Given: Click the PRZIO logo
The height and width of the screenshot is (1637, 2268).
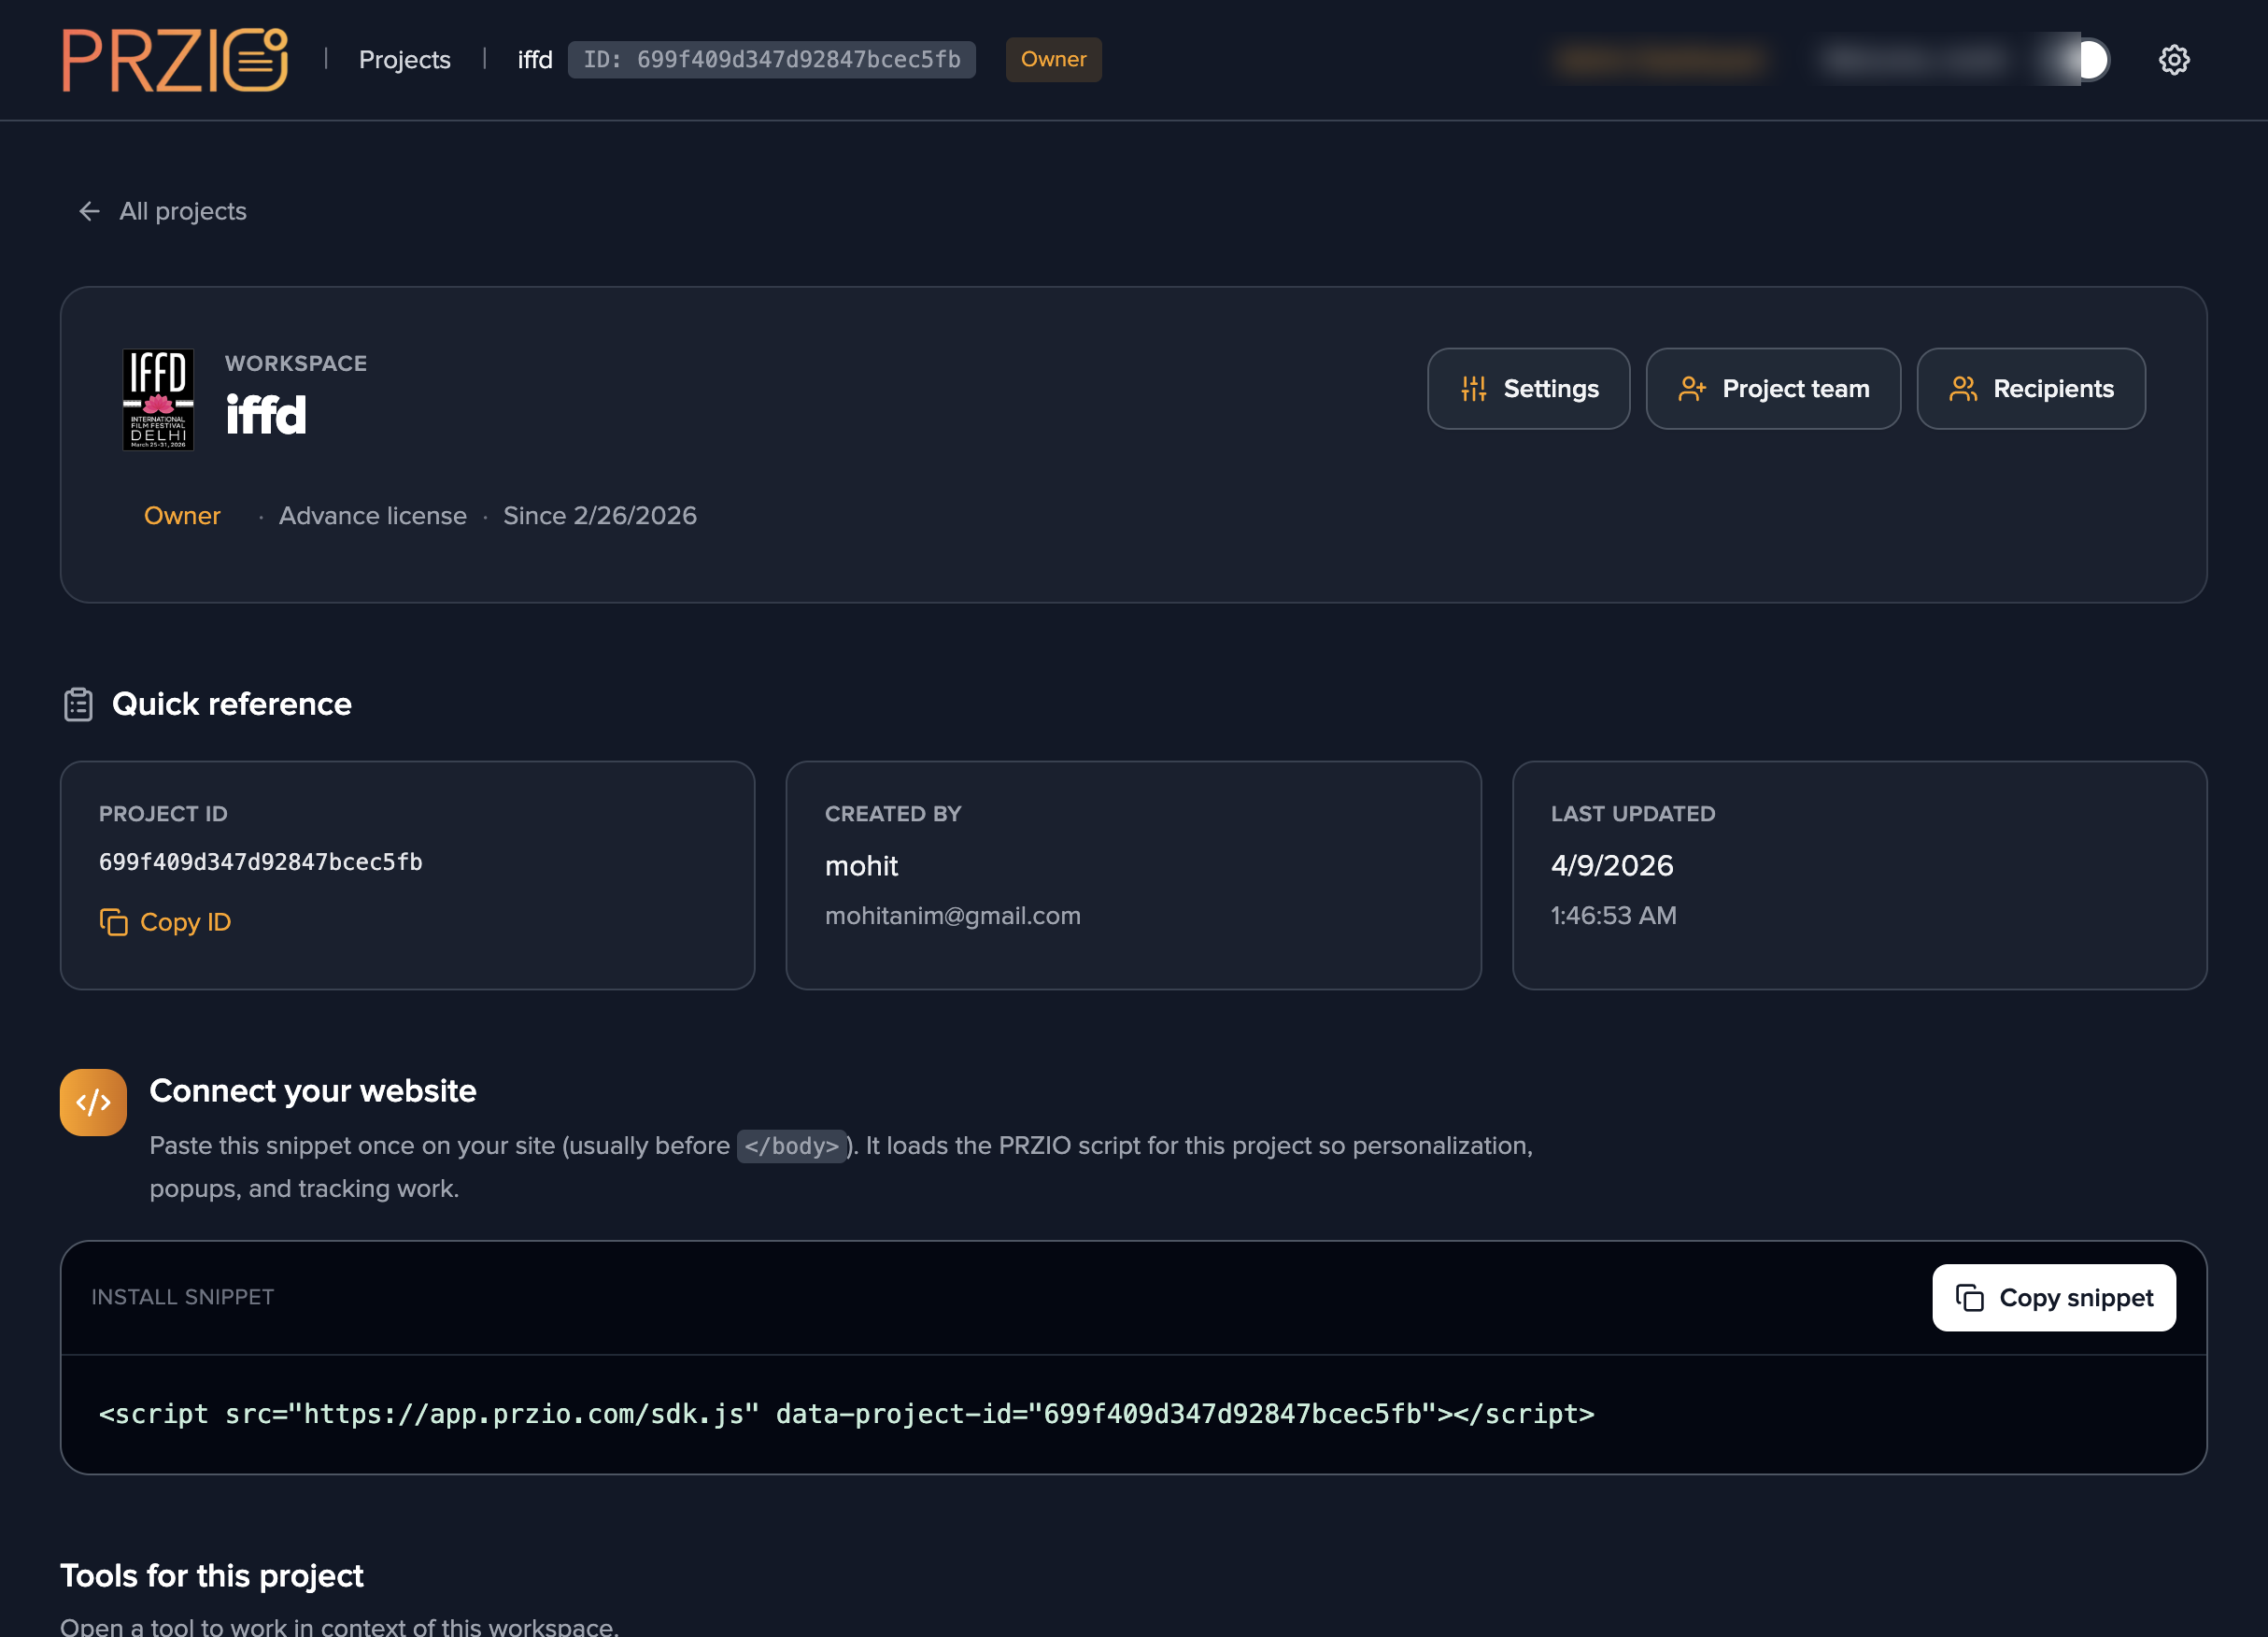Looking at the screenshot, I should tap(175, 60).
